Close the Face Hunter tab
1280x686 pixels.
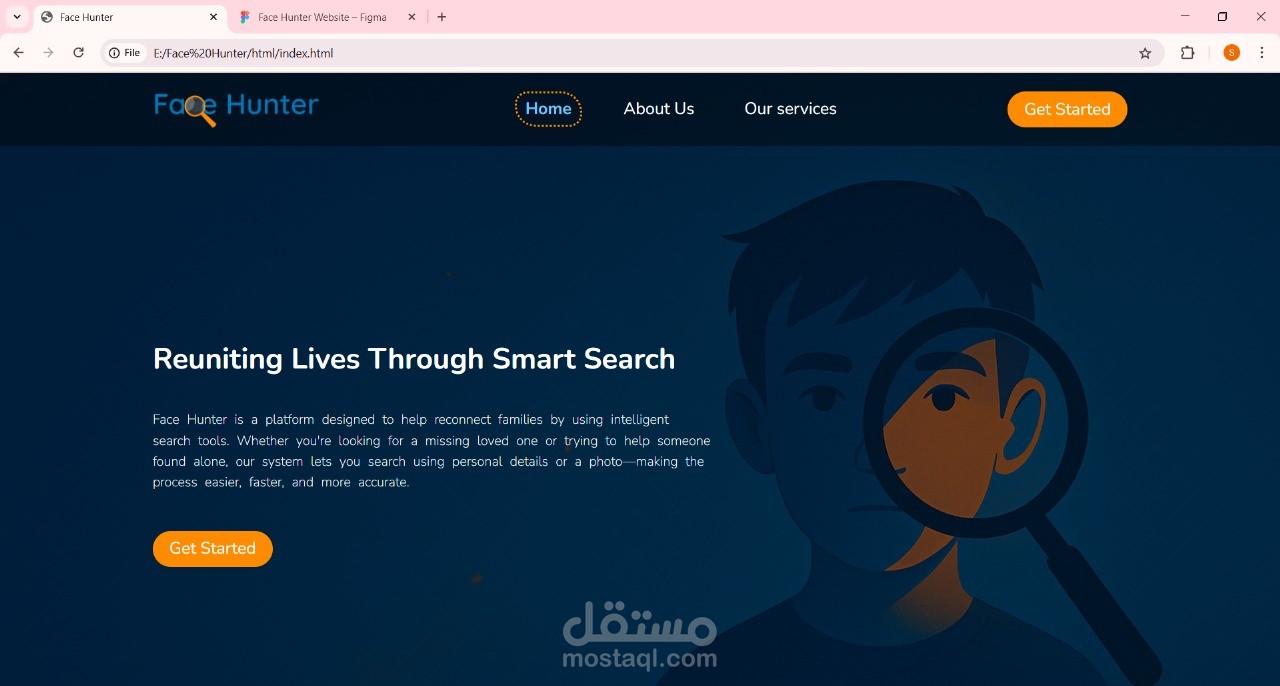[x=213, y=17]
